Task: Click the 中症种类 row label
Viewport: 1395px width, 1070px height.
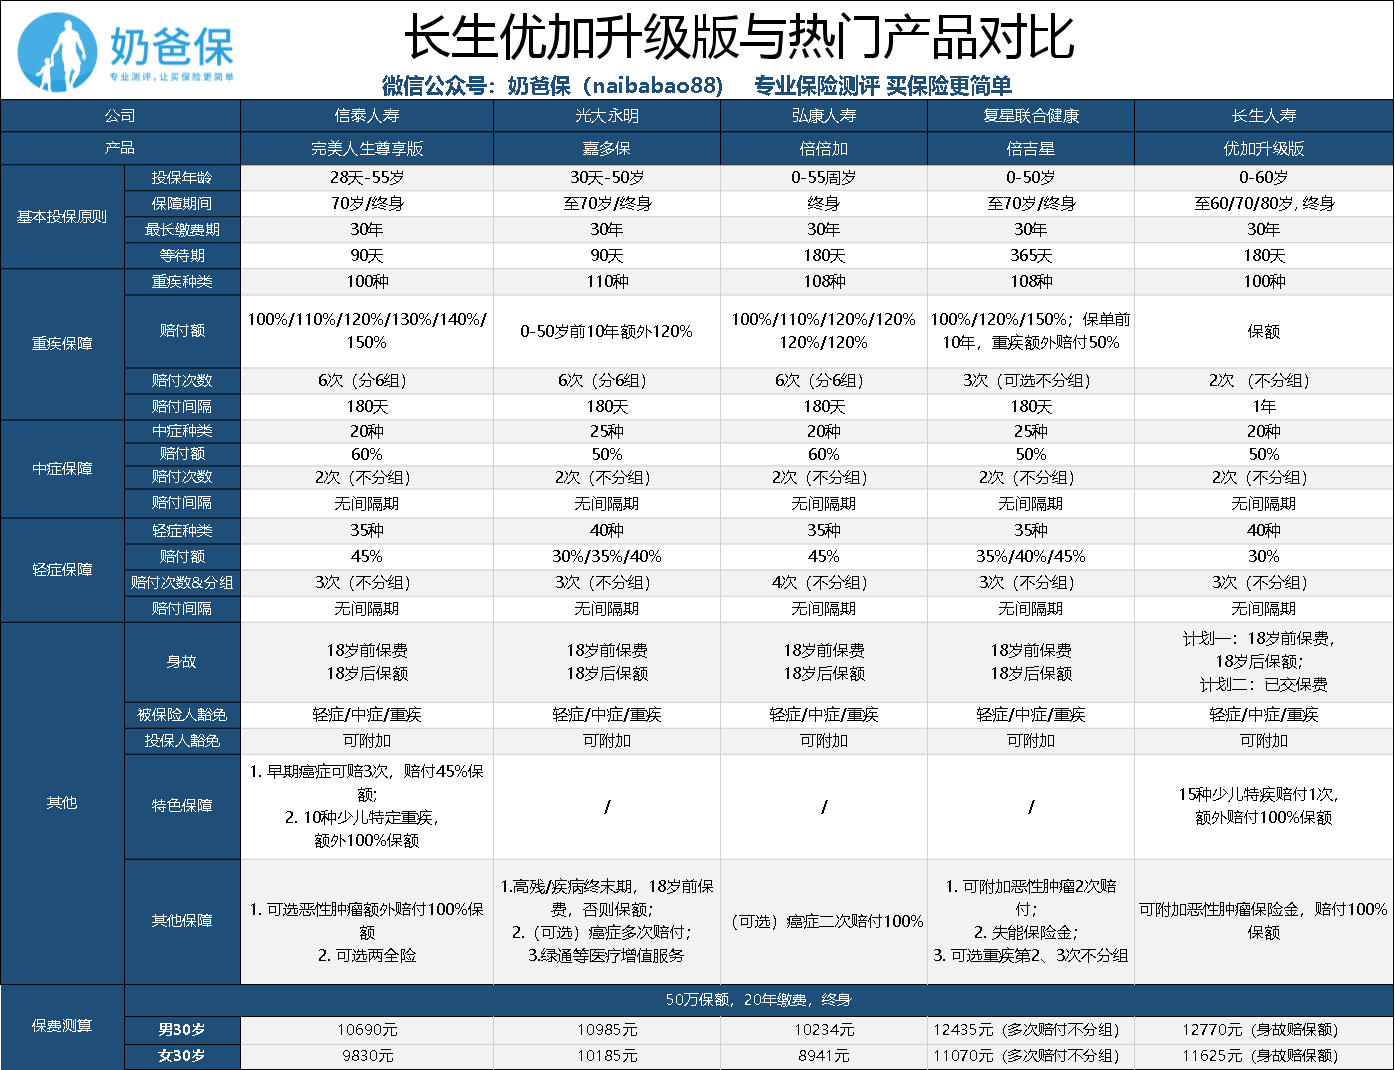Action: click(182, 431)
